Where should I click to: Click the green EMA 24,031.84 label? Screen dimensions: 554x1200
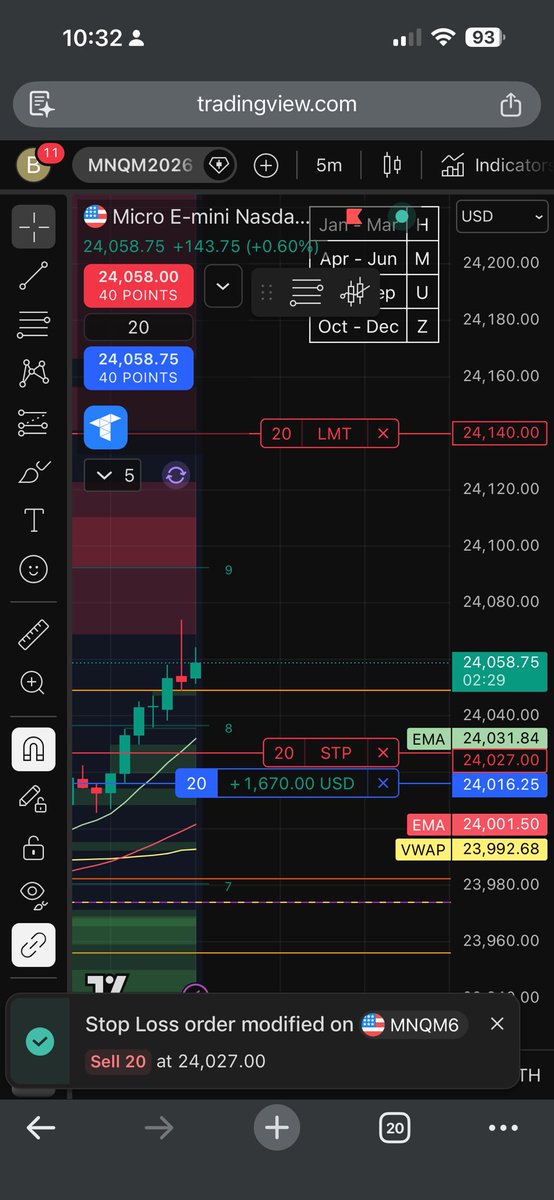[478, 738]
